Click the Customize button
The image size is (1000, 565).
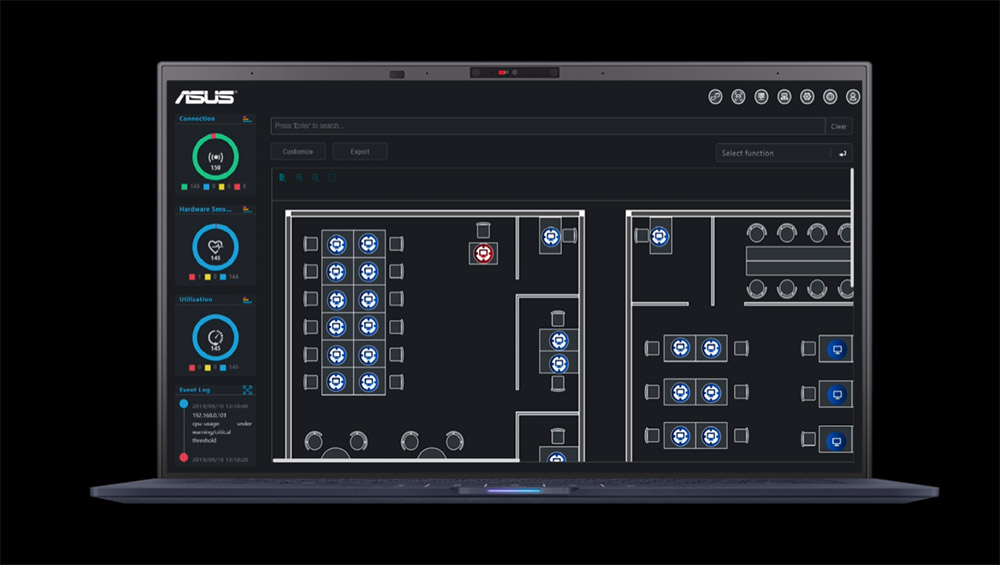click(298, 152)
